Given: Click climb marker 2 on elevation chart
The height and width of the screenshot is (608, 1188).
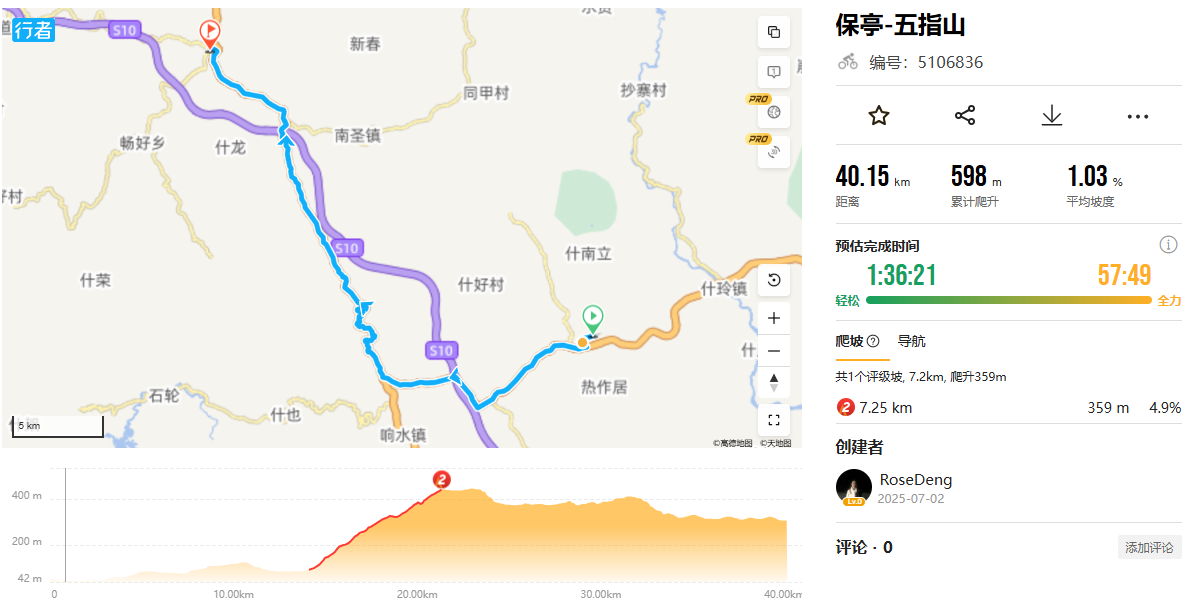Looking at the screenshot, I should [x=442, y=479].
